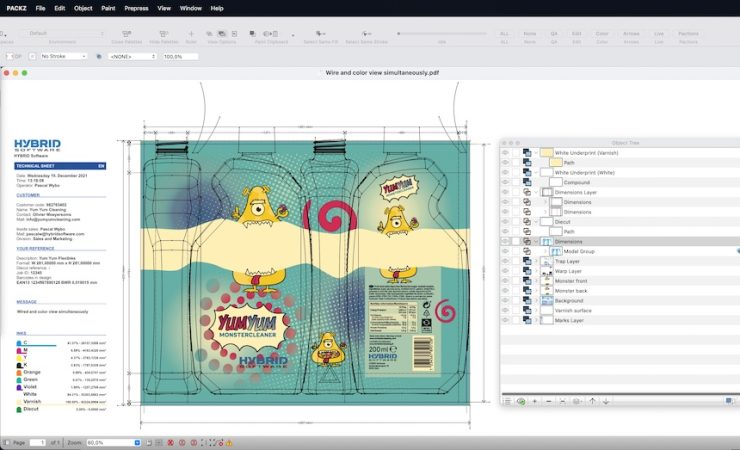
Task: Click the Page number input field
Action: [38, 443]
